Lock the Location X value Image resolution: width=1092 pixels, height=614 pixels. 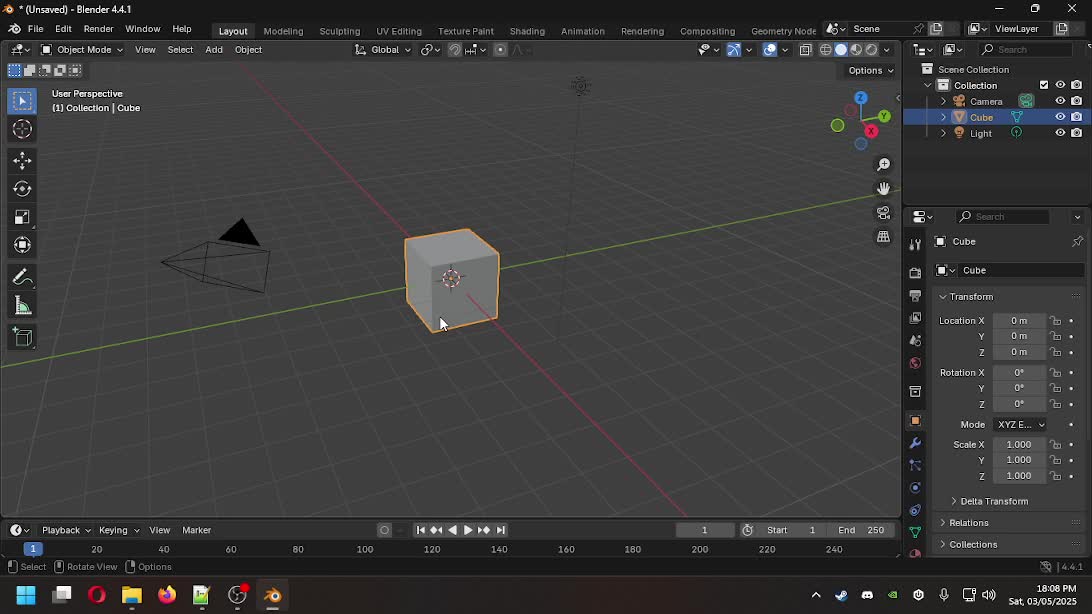1055,321
